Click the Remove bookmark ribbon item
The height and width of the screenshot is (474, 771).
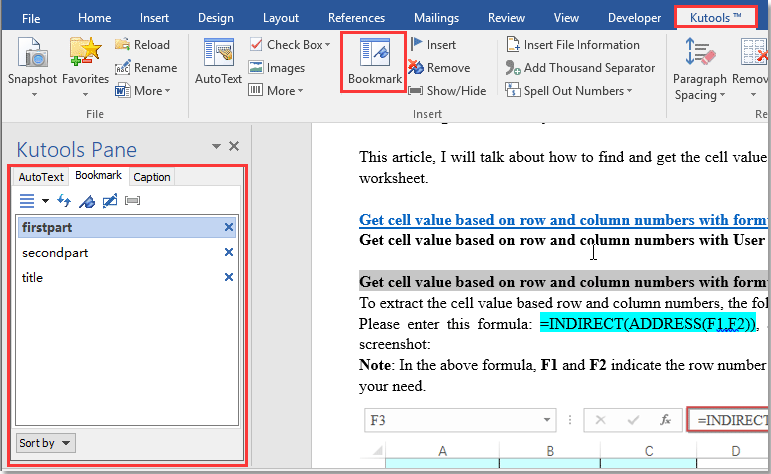(439, 68)
